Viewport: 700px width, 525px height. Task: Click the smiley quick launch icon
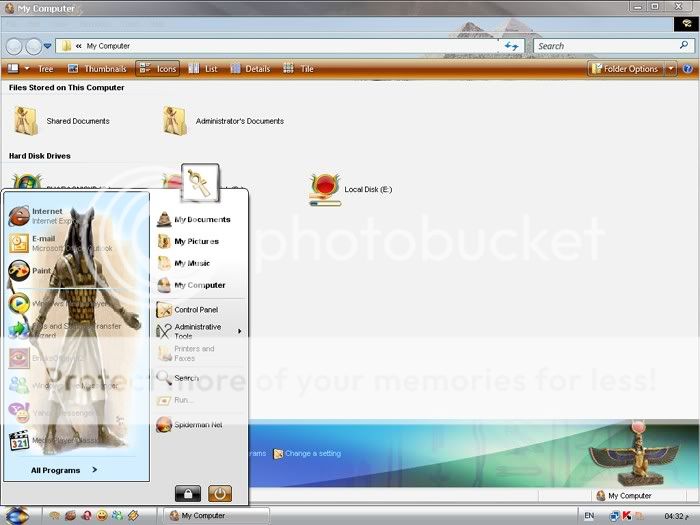tap(102, 516)
